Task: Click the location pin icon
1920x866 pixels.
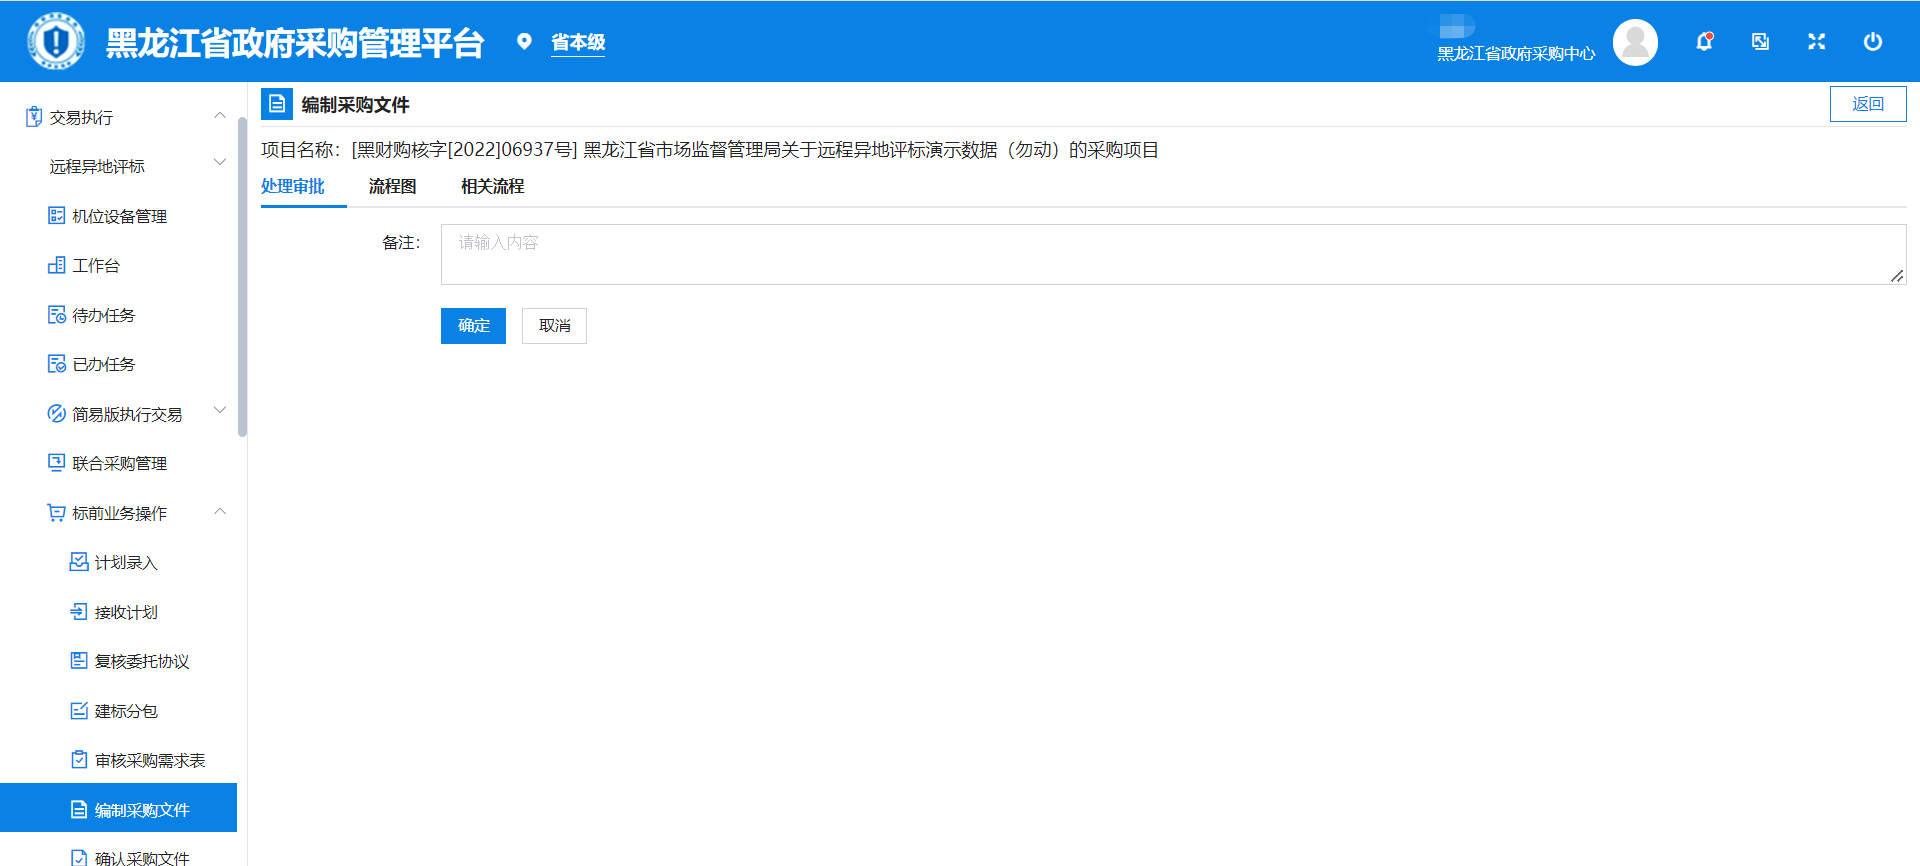Action: click(524, 41)
